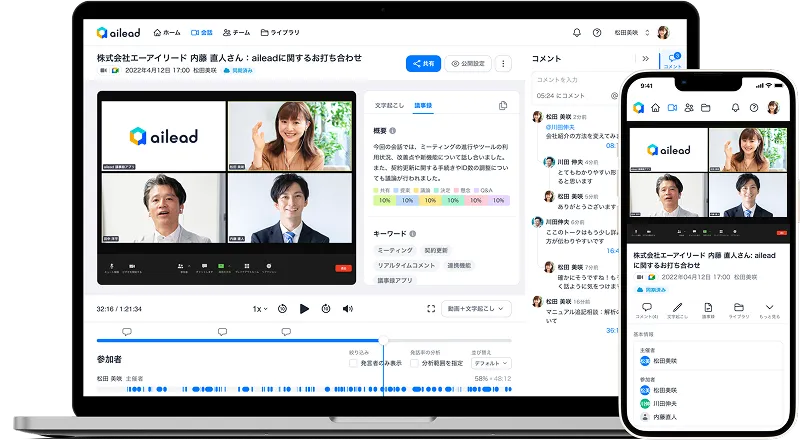
Task: Click the info icon next to キーワード
Action: tap(412, 233)
